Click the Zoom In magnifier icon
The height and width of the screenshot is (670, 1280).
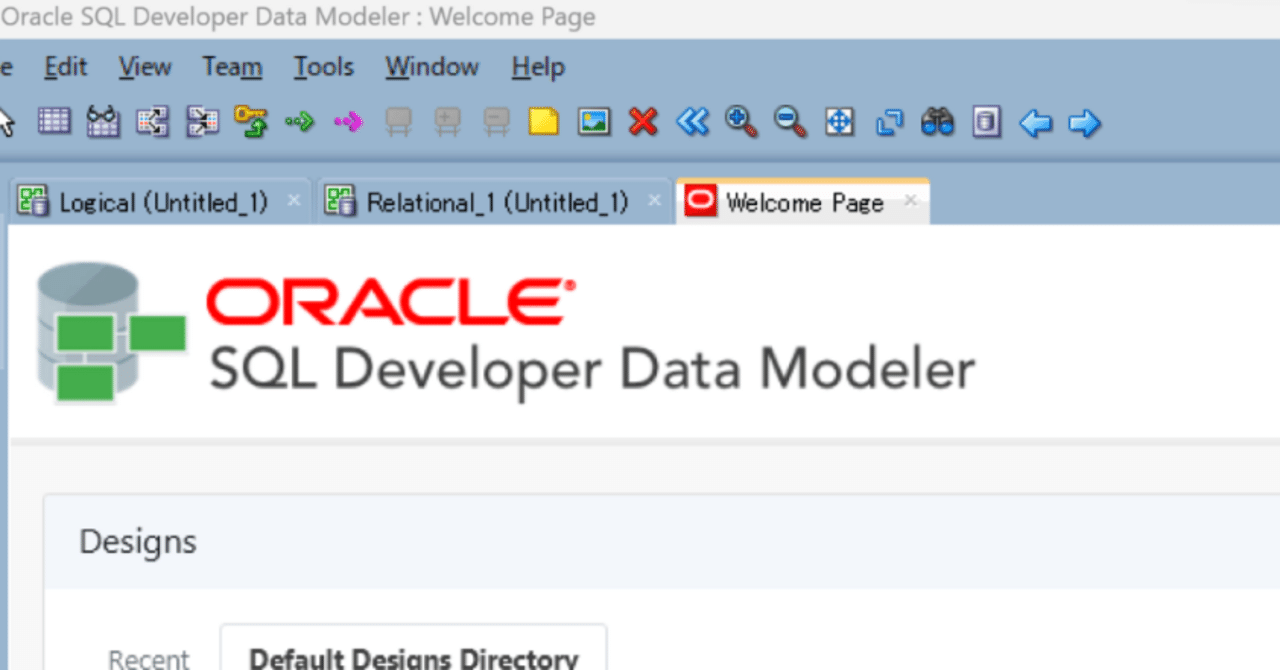point(740,122)
